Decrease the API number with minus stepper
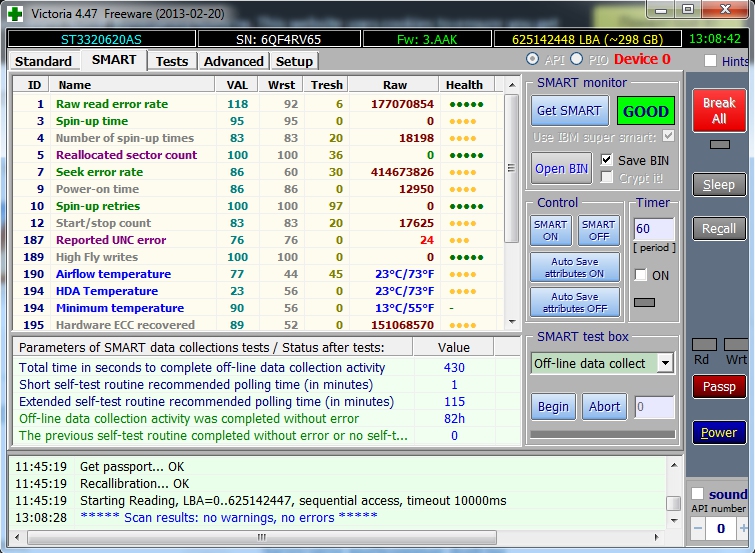755x553 pixels. [x=697, y=528]
